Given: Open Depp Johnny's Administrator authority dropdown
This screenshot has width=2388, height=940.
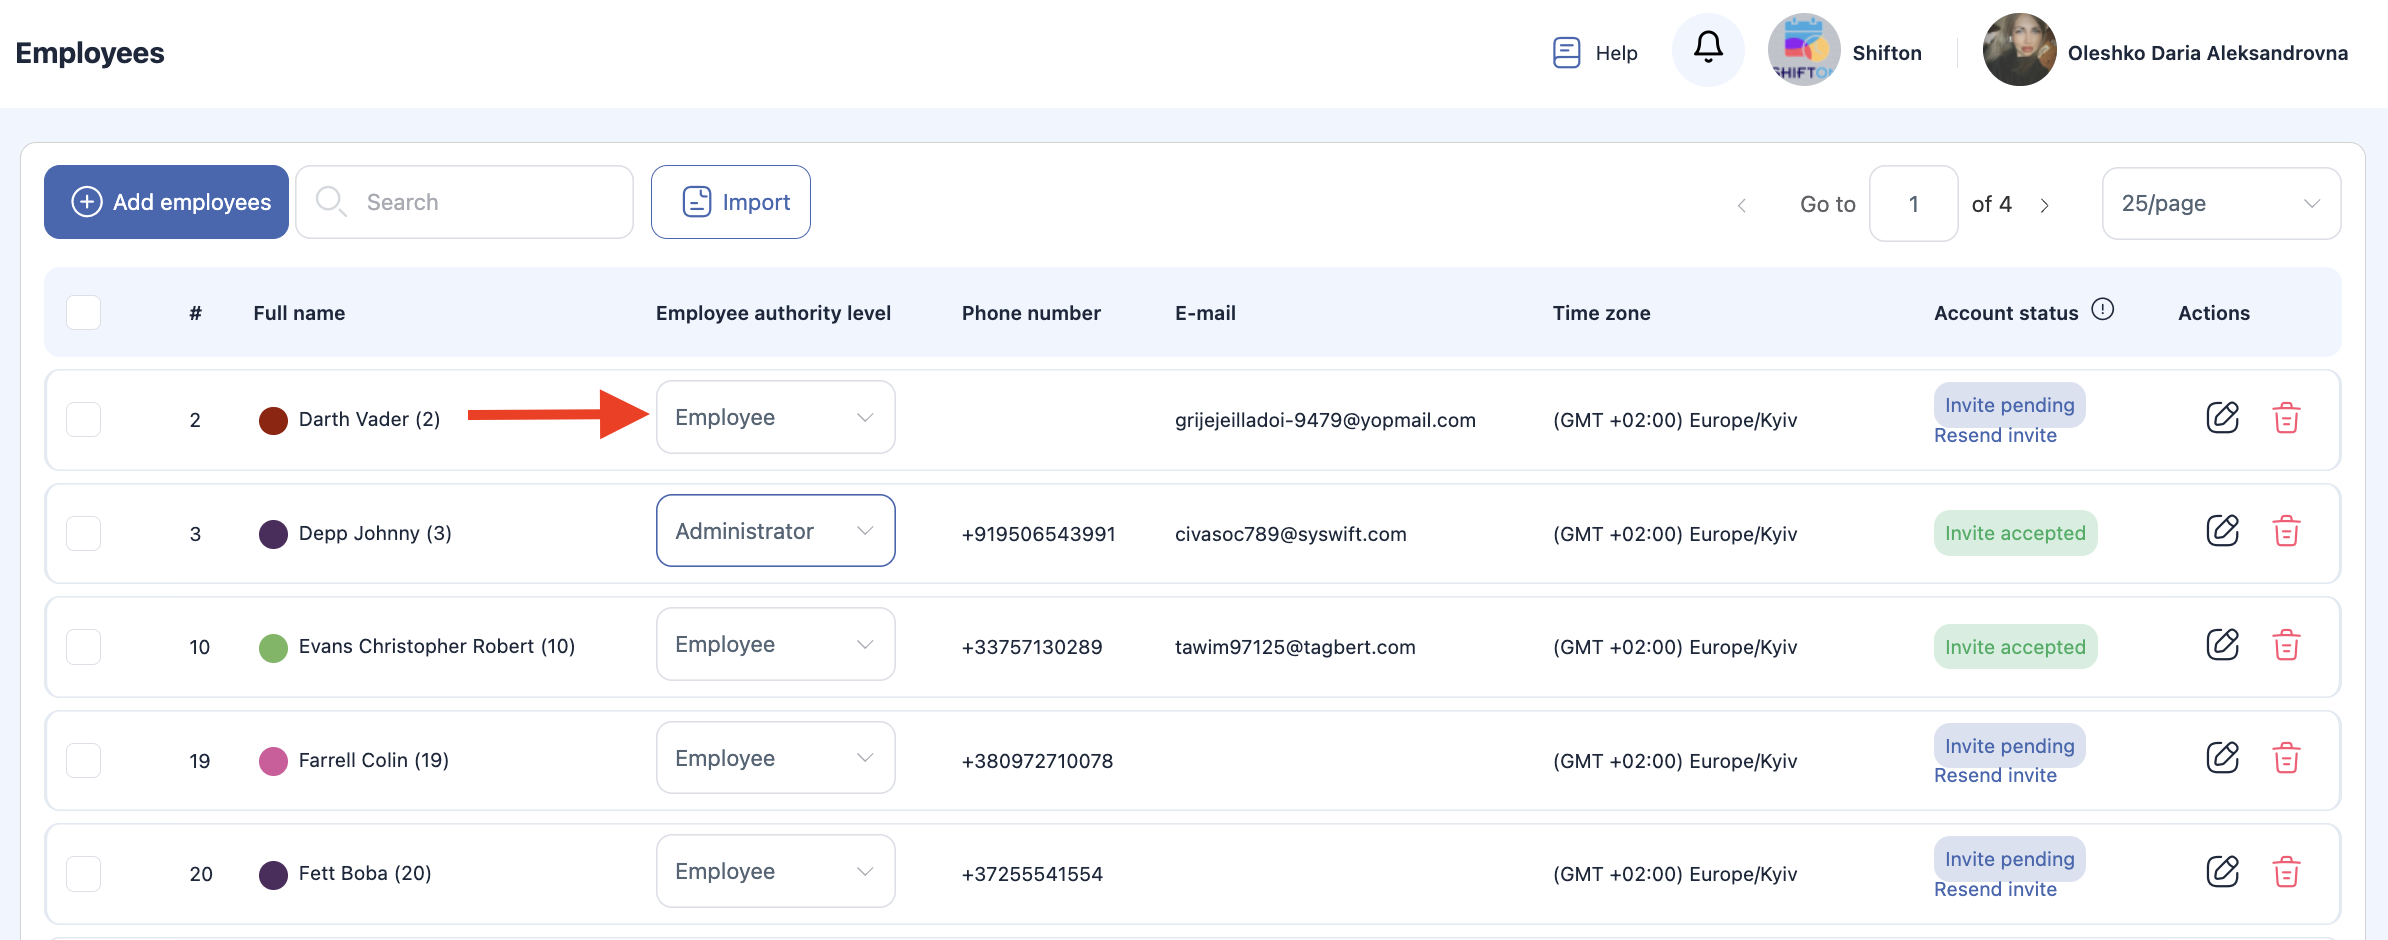Looking at the screenshot, I should point(775,531).
